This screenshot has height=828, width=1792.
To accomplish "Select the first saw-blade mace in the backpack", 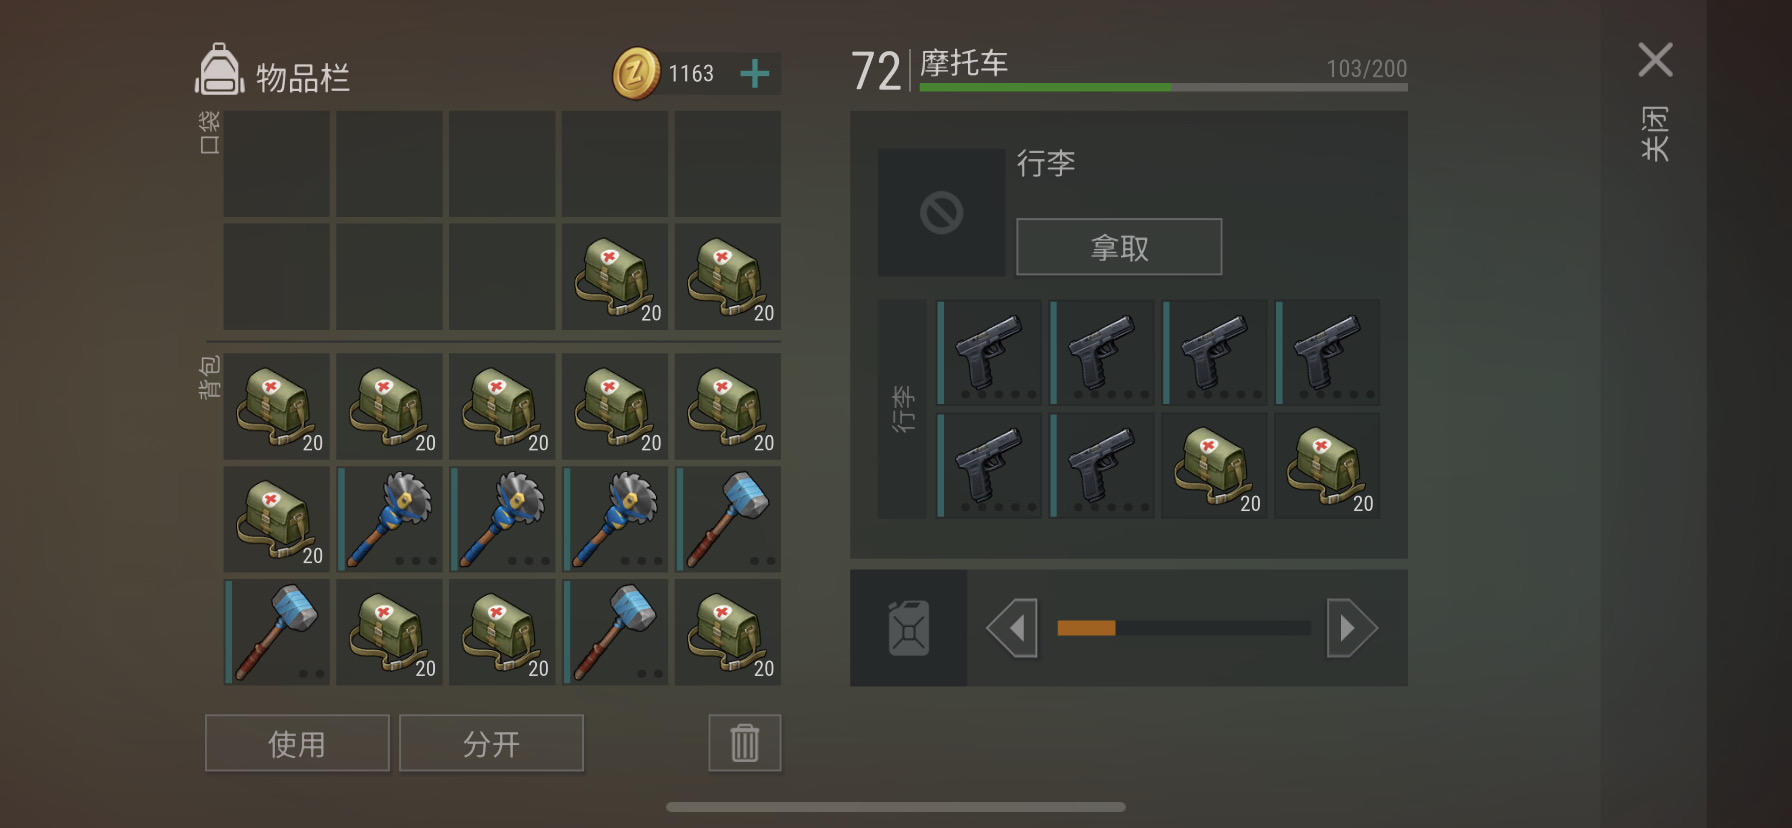I will [390, 519].
